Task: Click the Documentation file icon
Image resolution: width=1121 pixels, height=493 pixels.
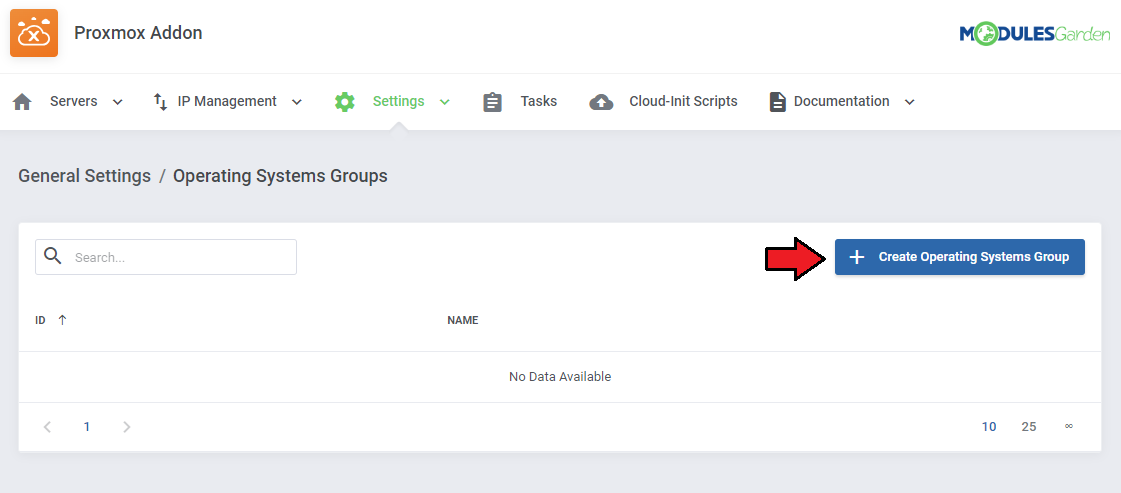Action: [777, 102]
